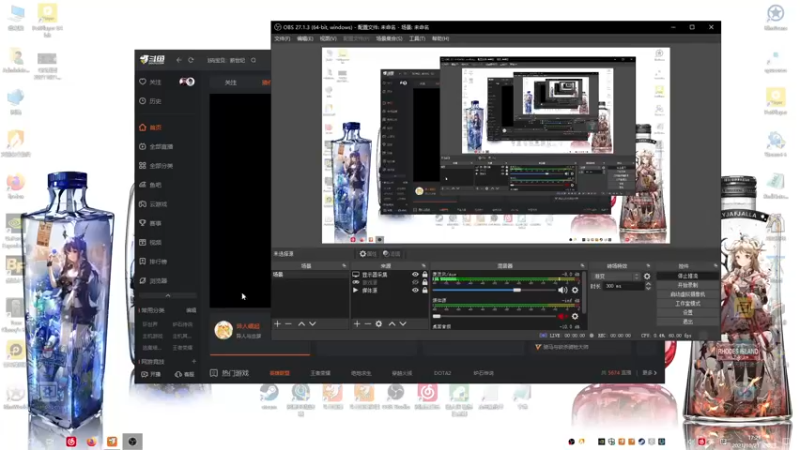Pop out the 场景 scenes dock panel
This screenshot has width=800, height=450.
point(344,266)
